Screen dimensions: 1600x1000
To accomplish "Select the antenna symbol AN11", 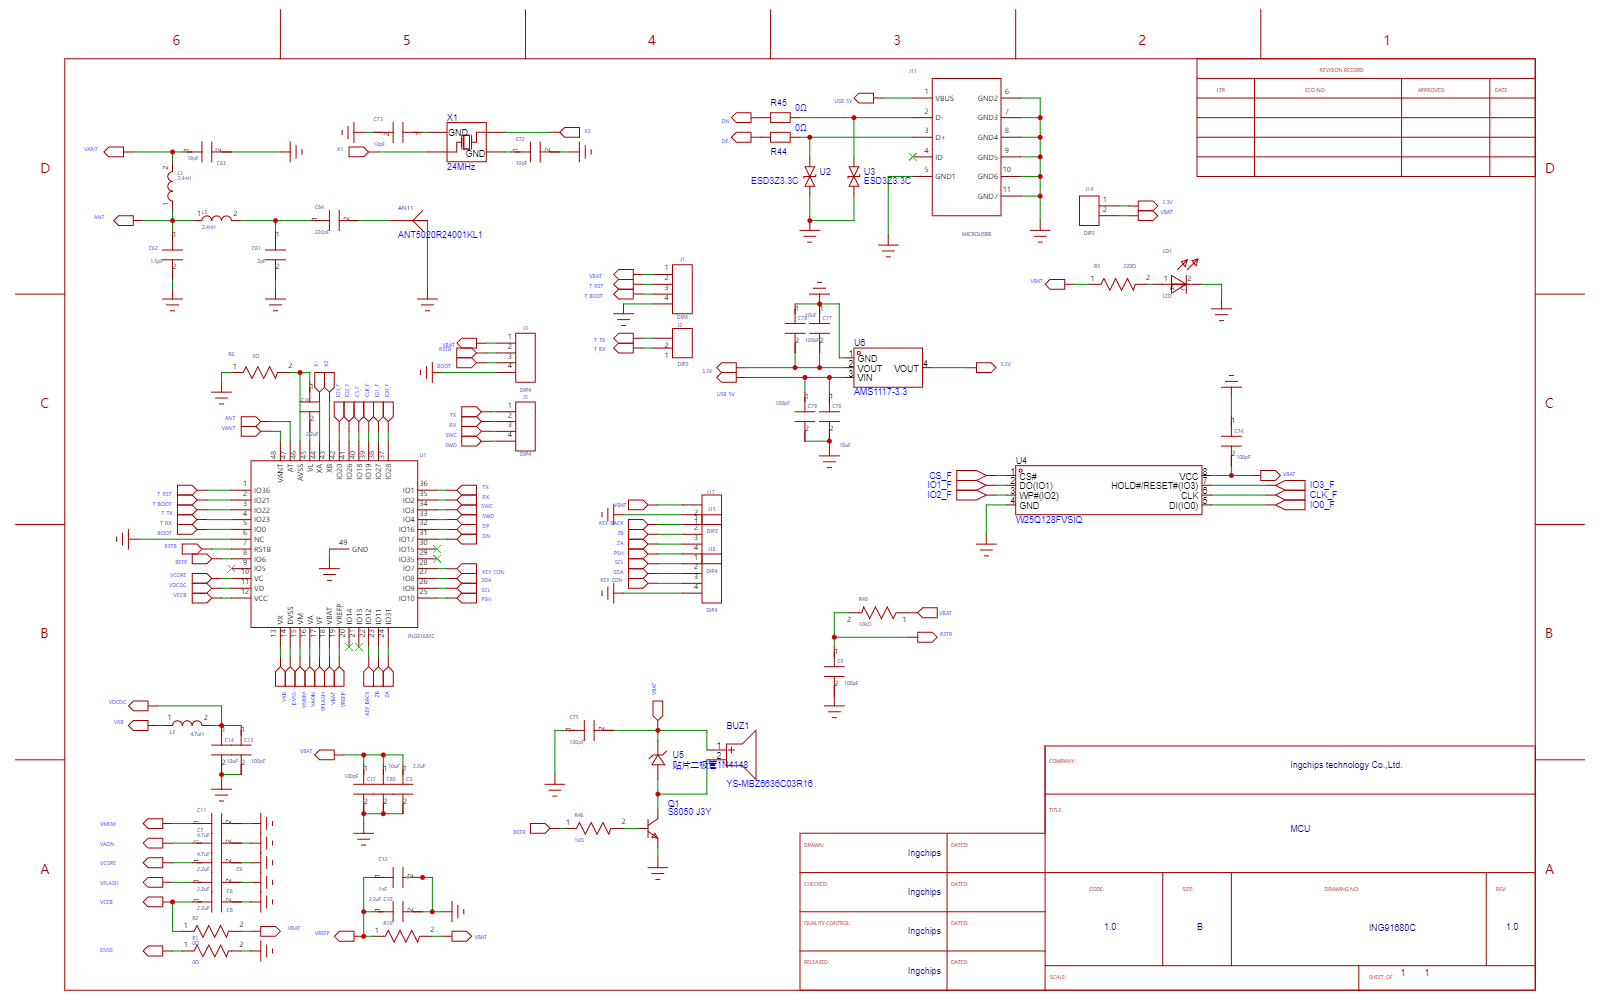I will tap(420, 219).
